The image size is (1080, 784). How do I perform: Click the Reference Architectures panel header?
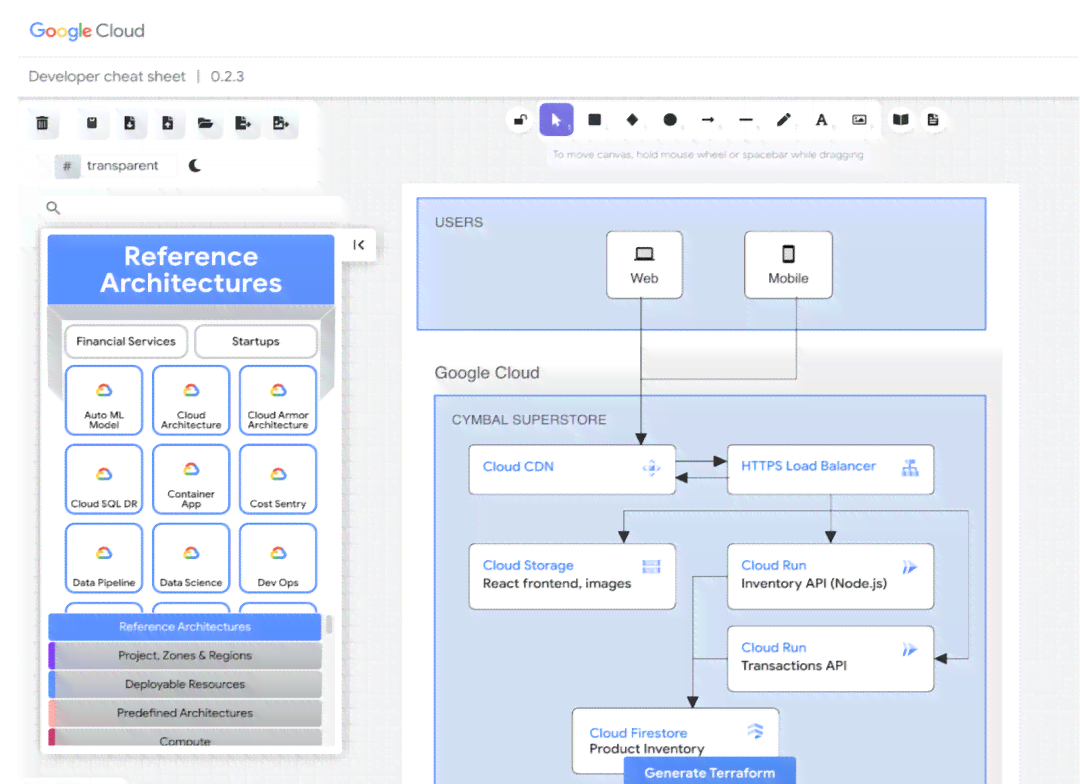point(191,269)
